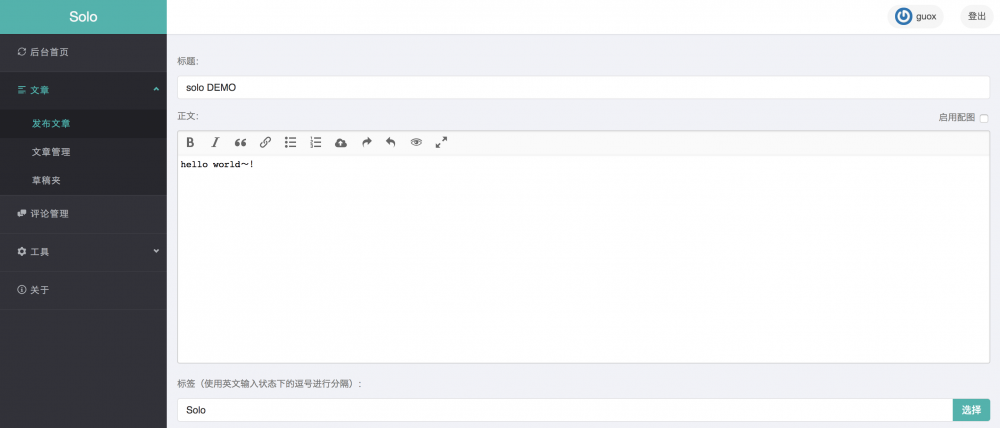Click the undo arrow in editor toolbar

tap(391, 142)
